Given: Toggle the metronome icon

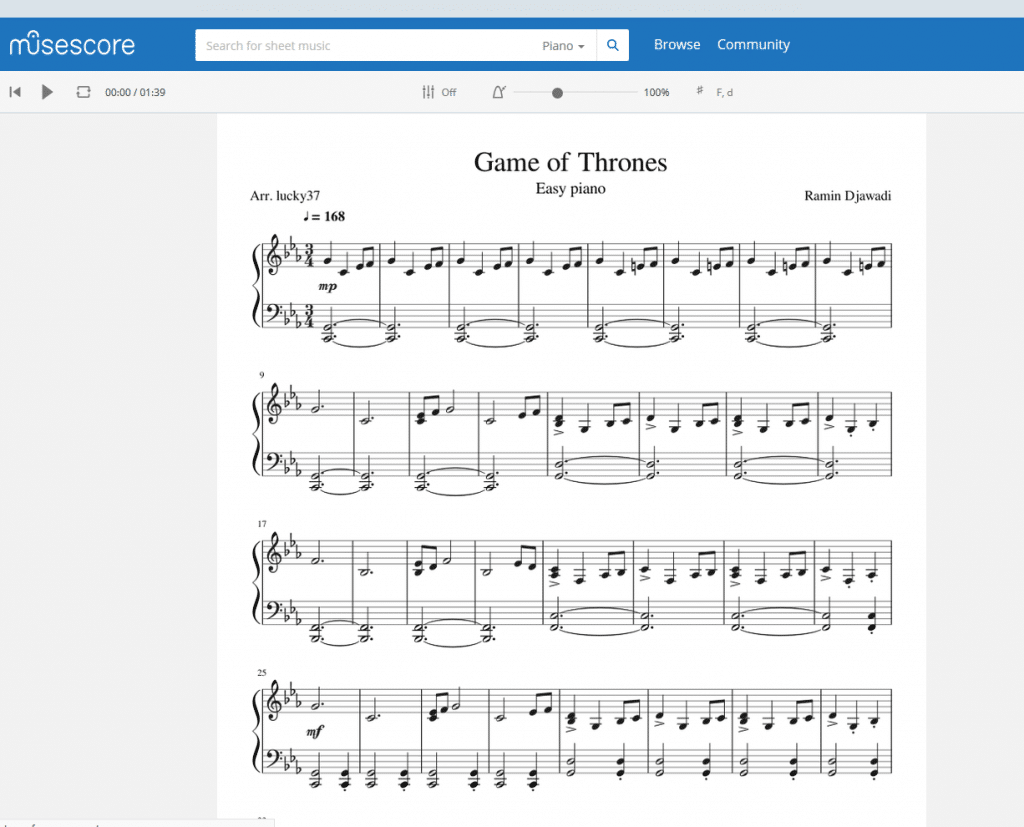Looking at the screenshot, I should [499, 92].
